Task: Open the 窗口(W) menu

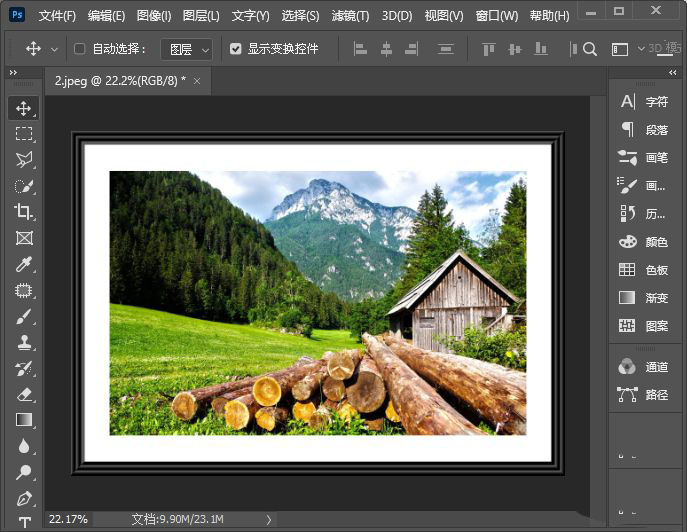Action: pyautogui.click(x=497, y=16)
